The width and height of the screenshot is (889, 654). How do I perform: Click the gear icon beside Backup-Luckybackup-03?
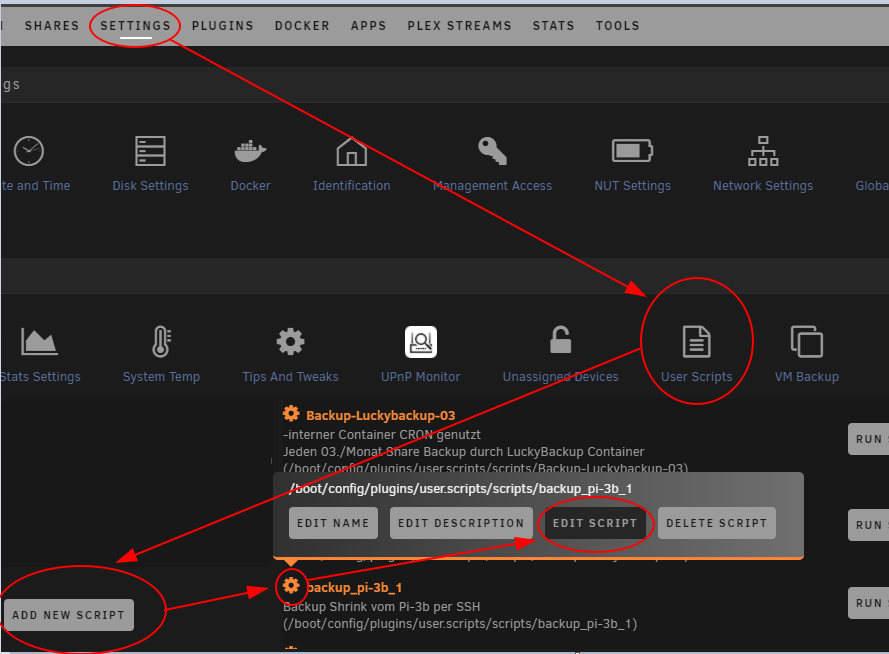pyautogui.click(x=291, y=414)
